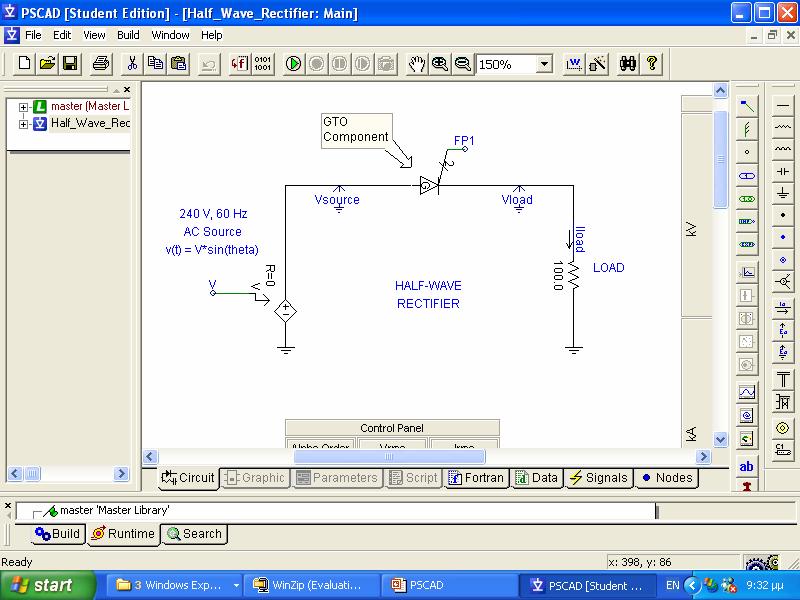Open the View menu
Screen dimensions: 800x600
point(94,35)
